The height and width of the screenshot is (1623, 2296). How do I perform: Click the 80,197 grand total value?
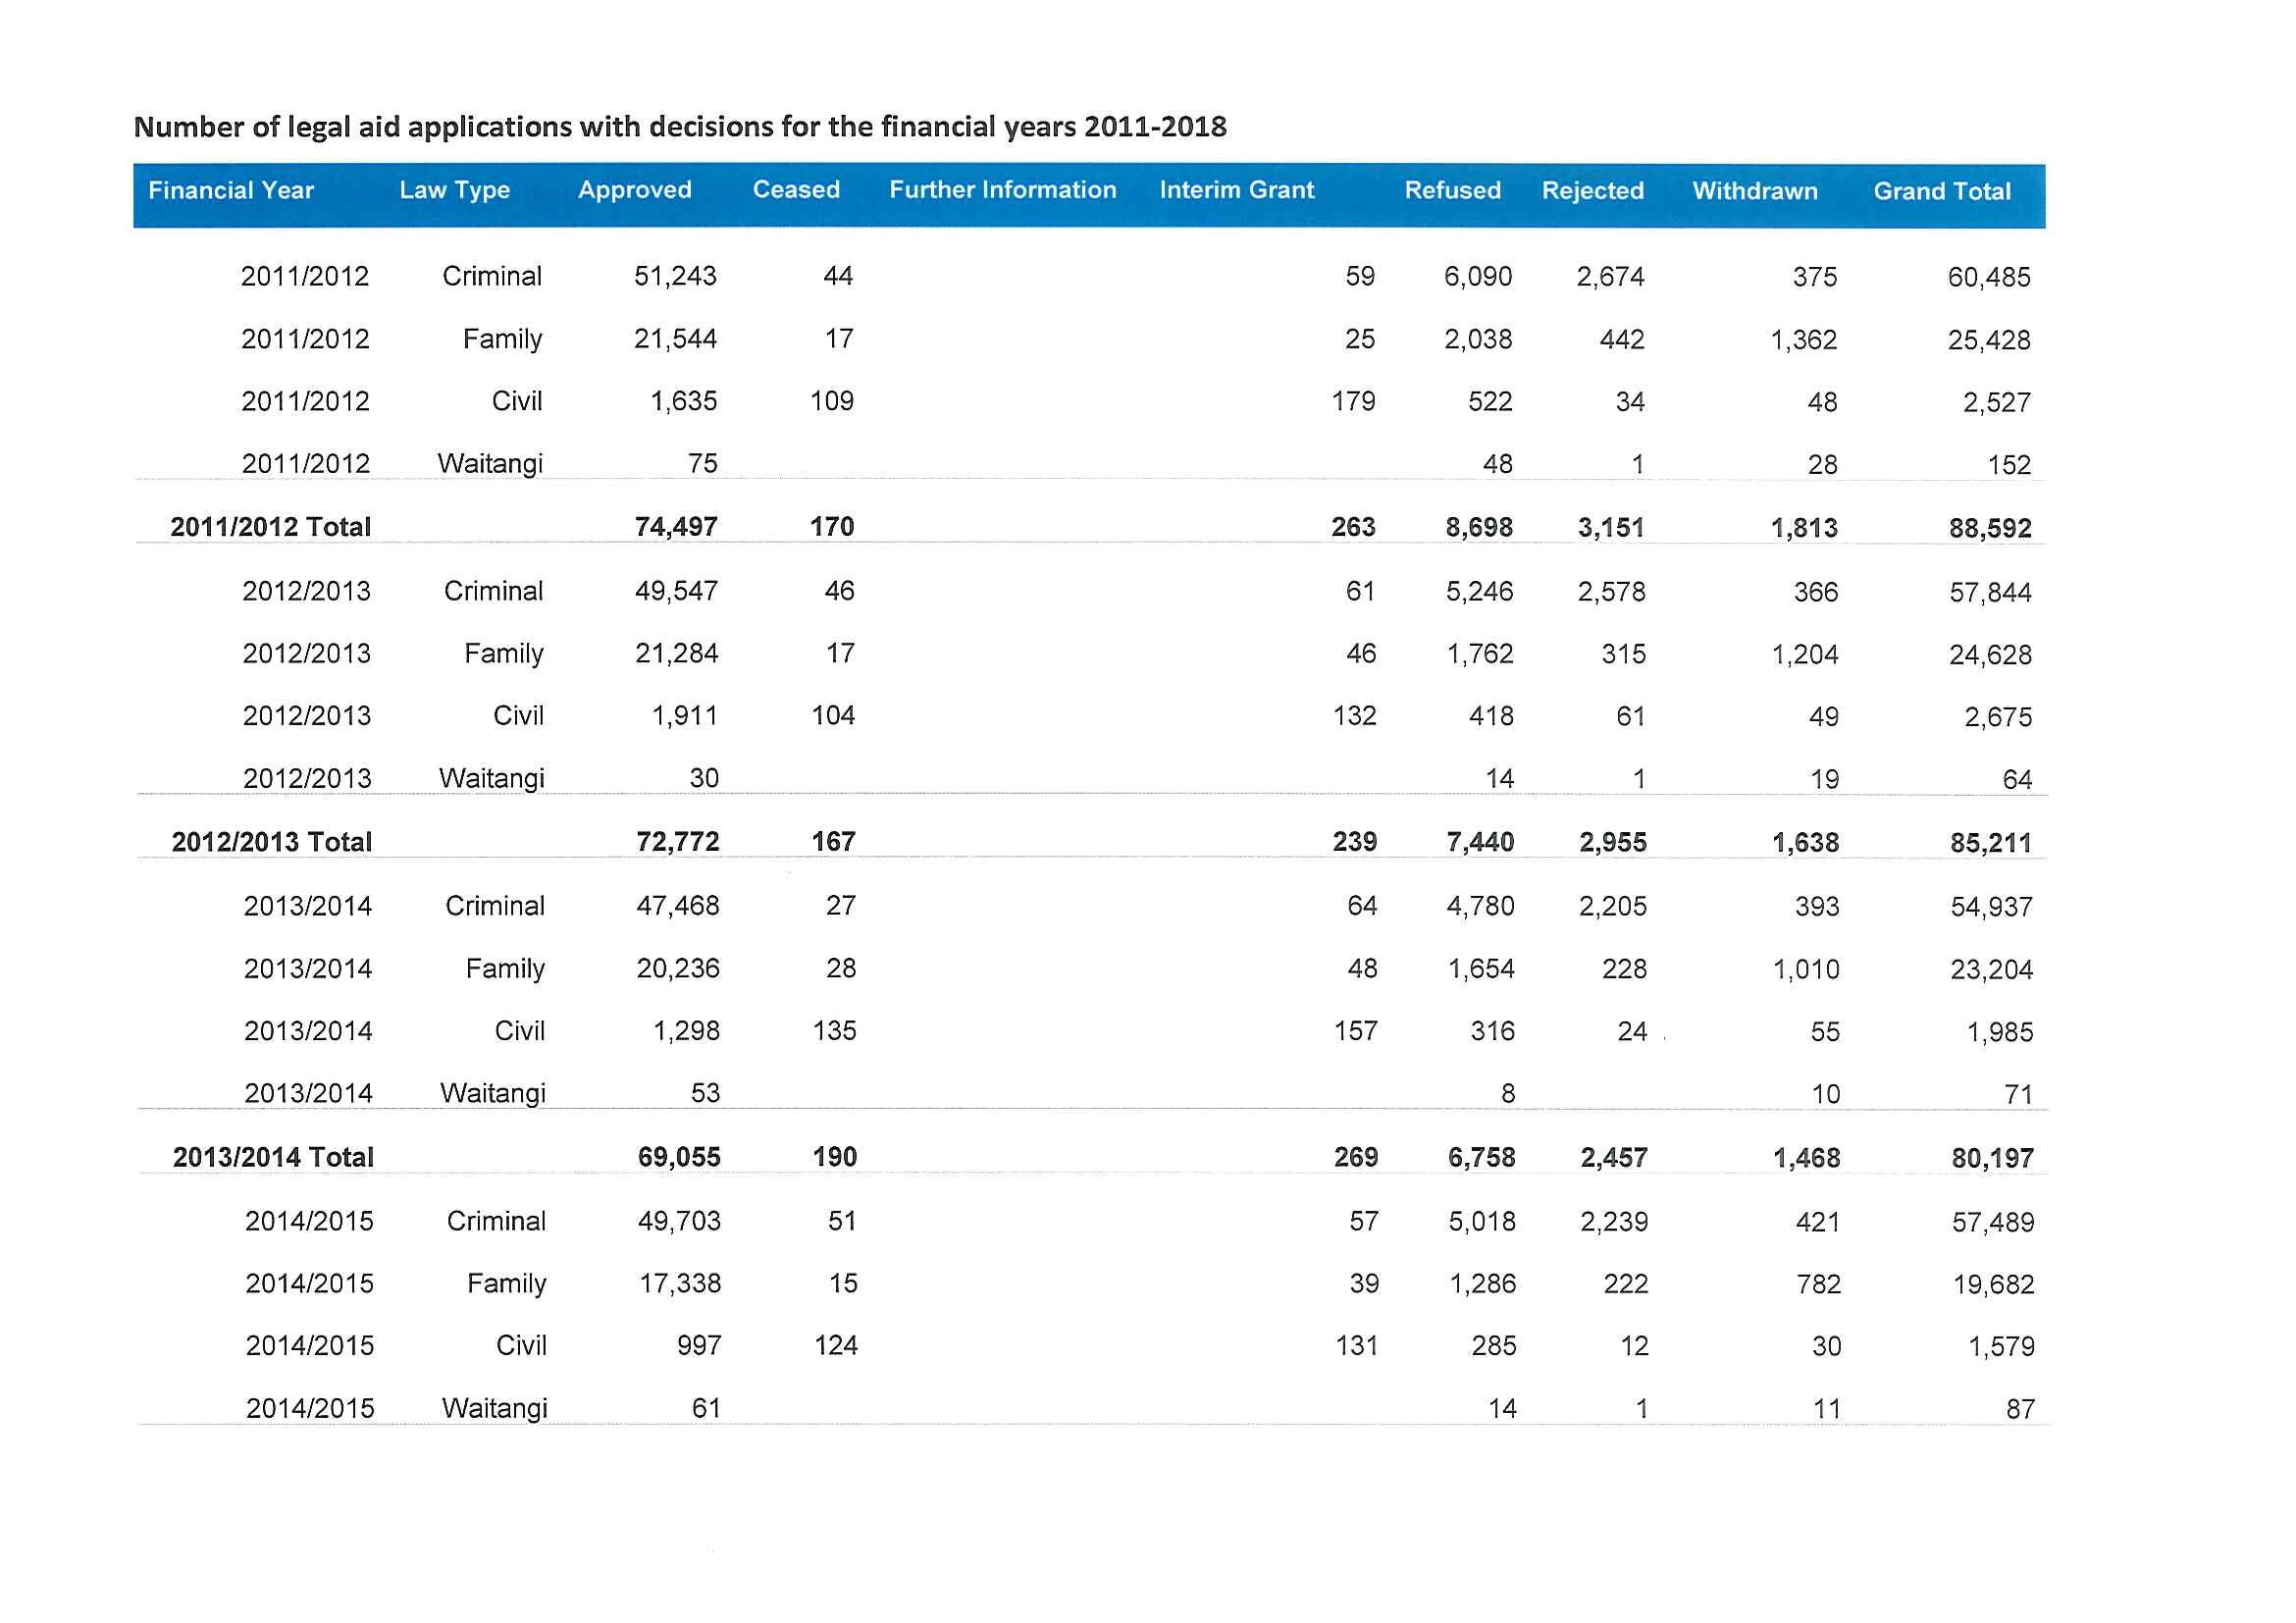pyautogui.click(x=1992, y=1158)
